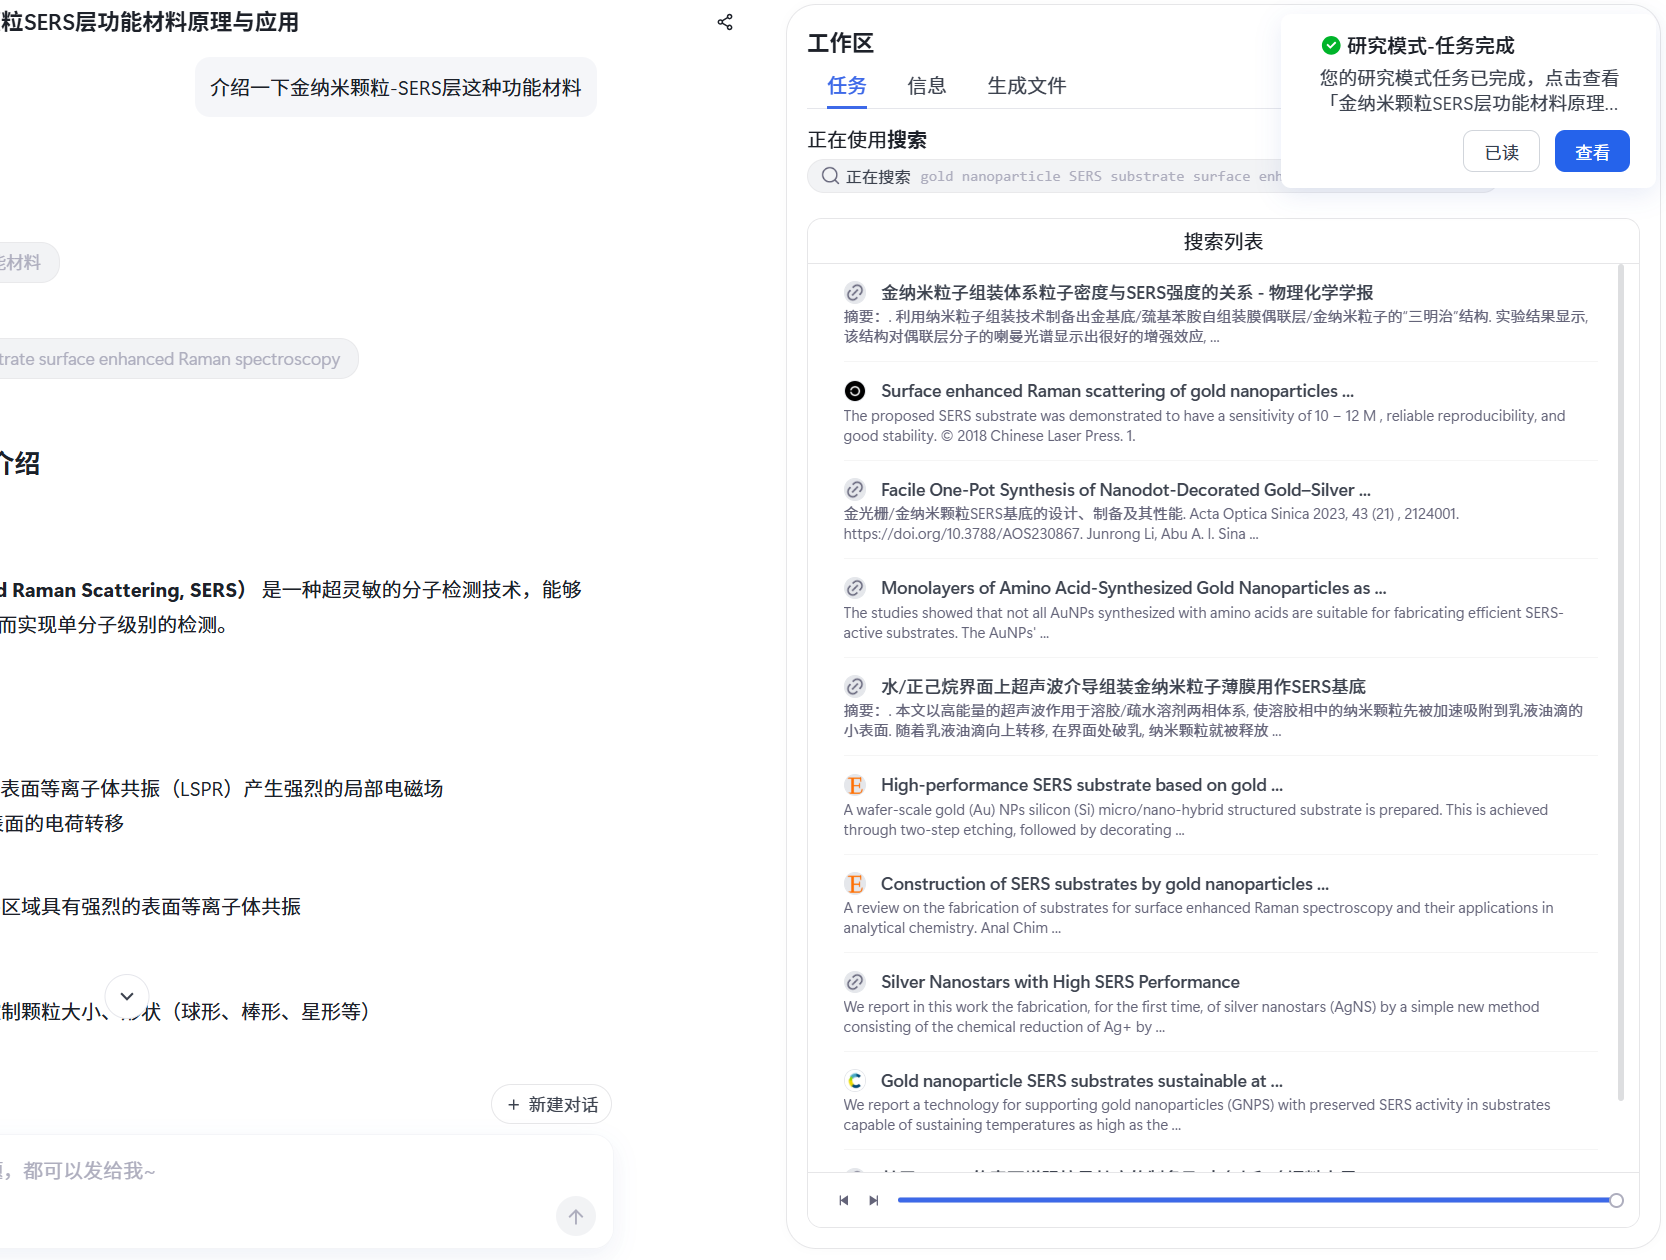The height and width of the screenshot is (1260, 1666).
Task: Click the link icon of Facile One-Pot Synthesis result
Action: [x=855, y=489]
